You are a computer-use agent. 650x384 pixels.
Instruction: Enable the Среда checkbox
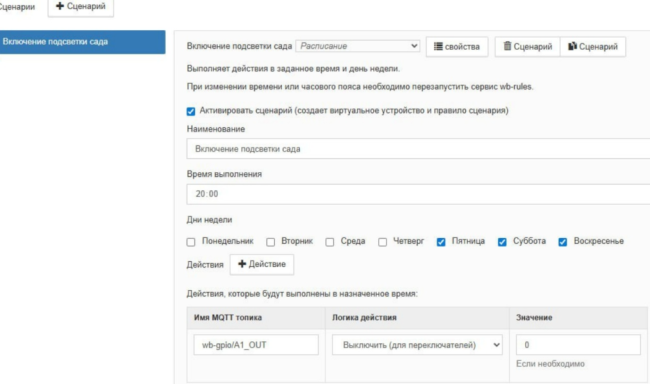point(330,242)
